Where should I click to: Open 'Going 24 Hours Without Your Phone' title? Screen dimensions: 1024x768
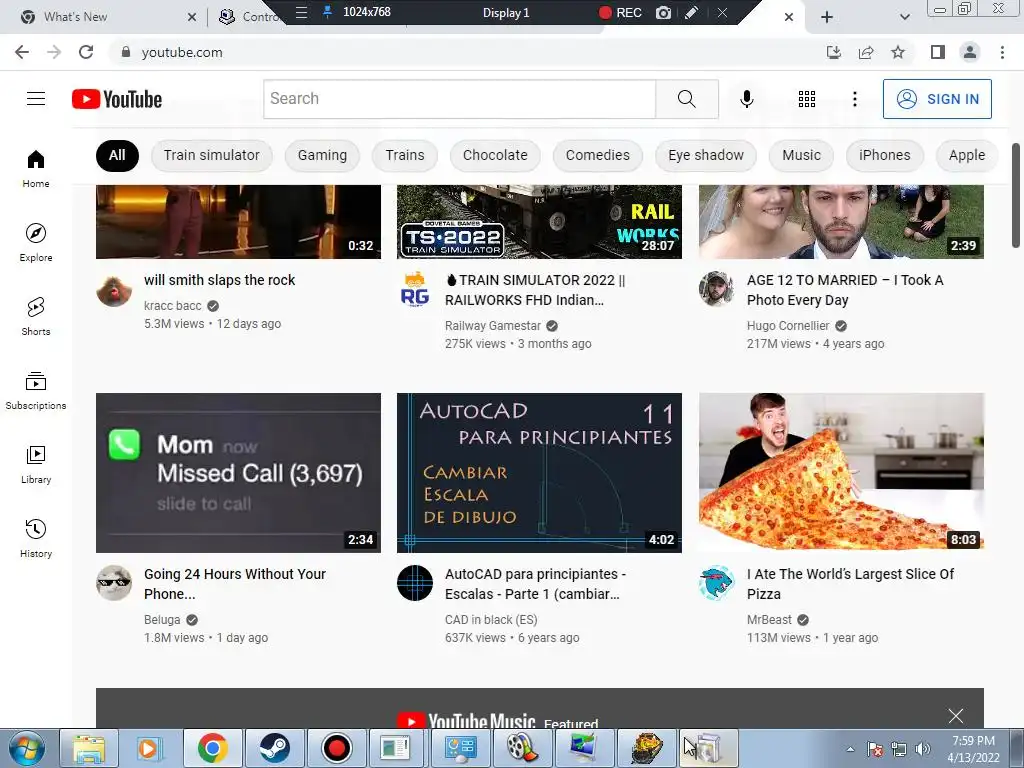(x=235, y=584)
